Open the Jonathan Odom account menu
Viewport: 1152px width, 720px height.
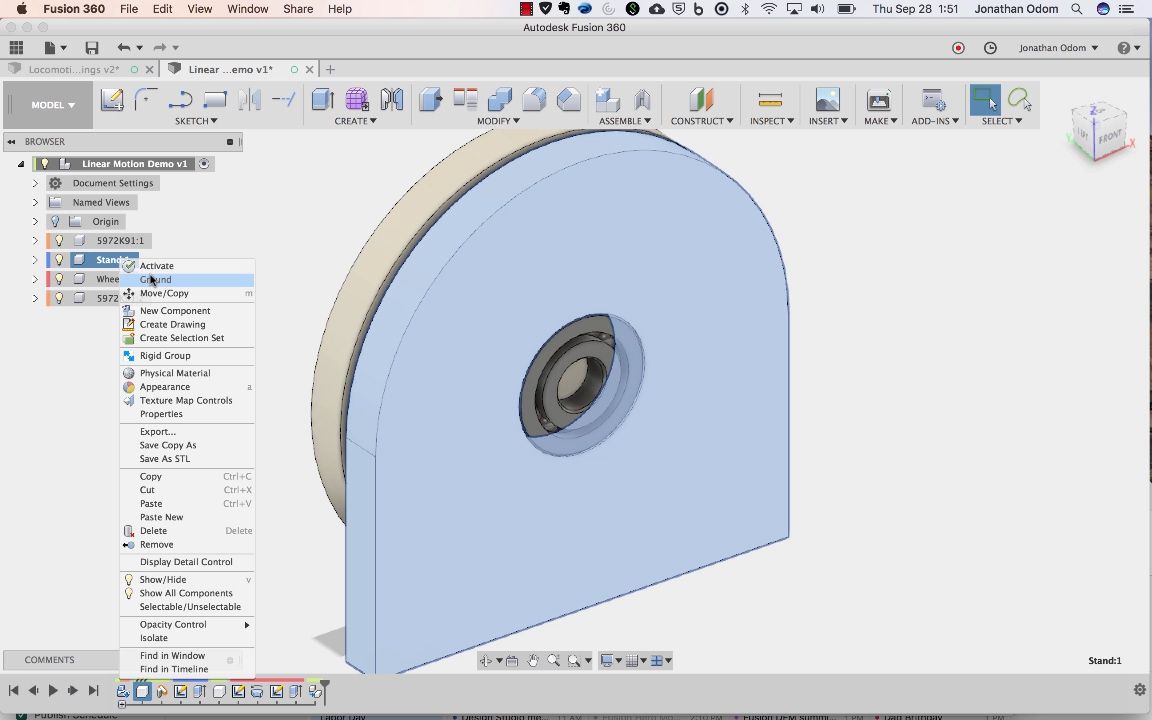click(x=1058, y=48)
